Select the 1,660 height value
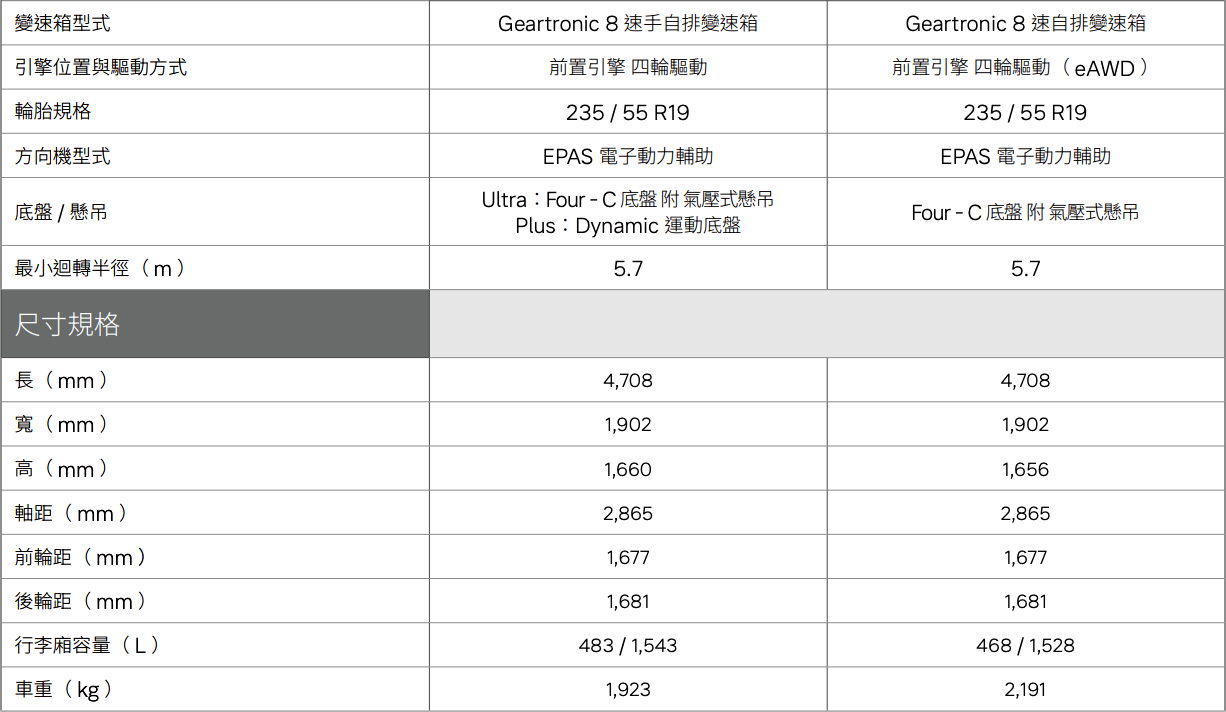Screen dimensions: 1226x712 pyautogui.click(x=628, y=469)
